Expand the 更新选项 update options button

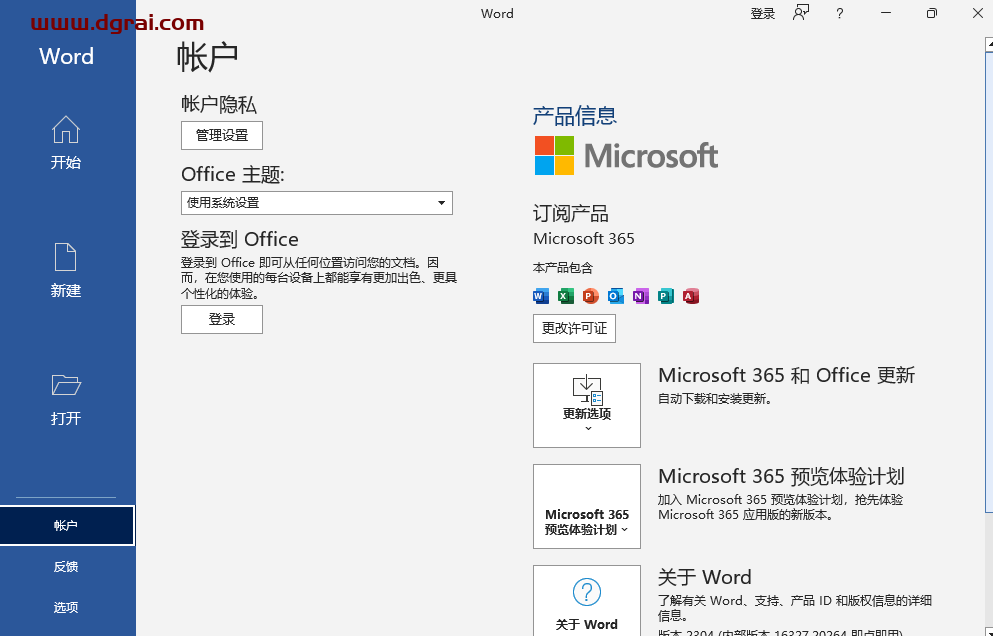(587, 405)
